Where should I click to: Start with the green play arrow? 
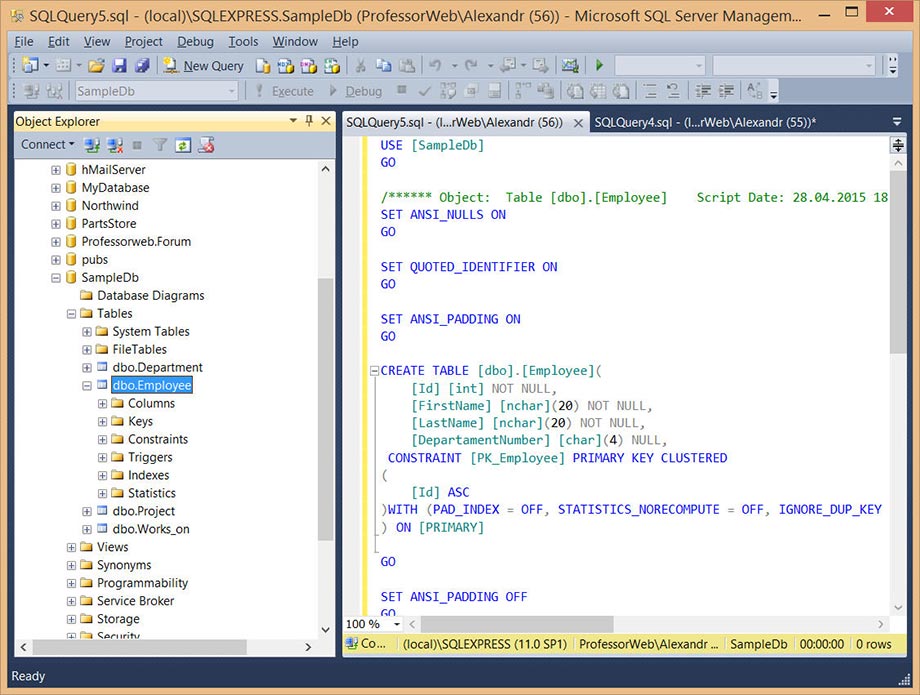coord(599,65)
